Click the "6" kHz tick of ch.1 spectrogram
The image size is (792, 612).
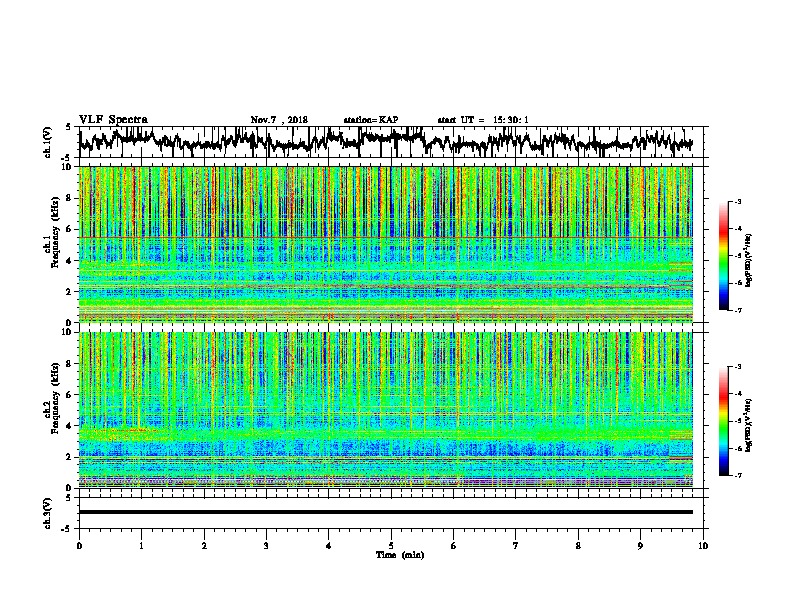coord(69,229)
